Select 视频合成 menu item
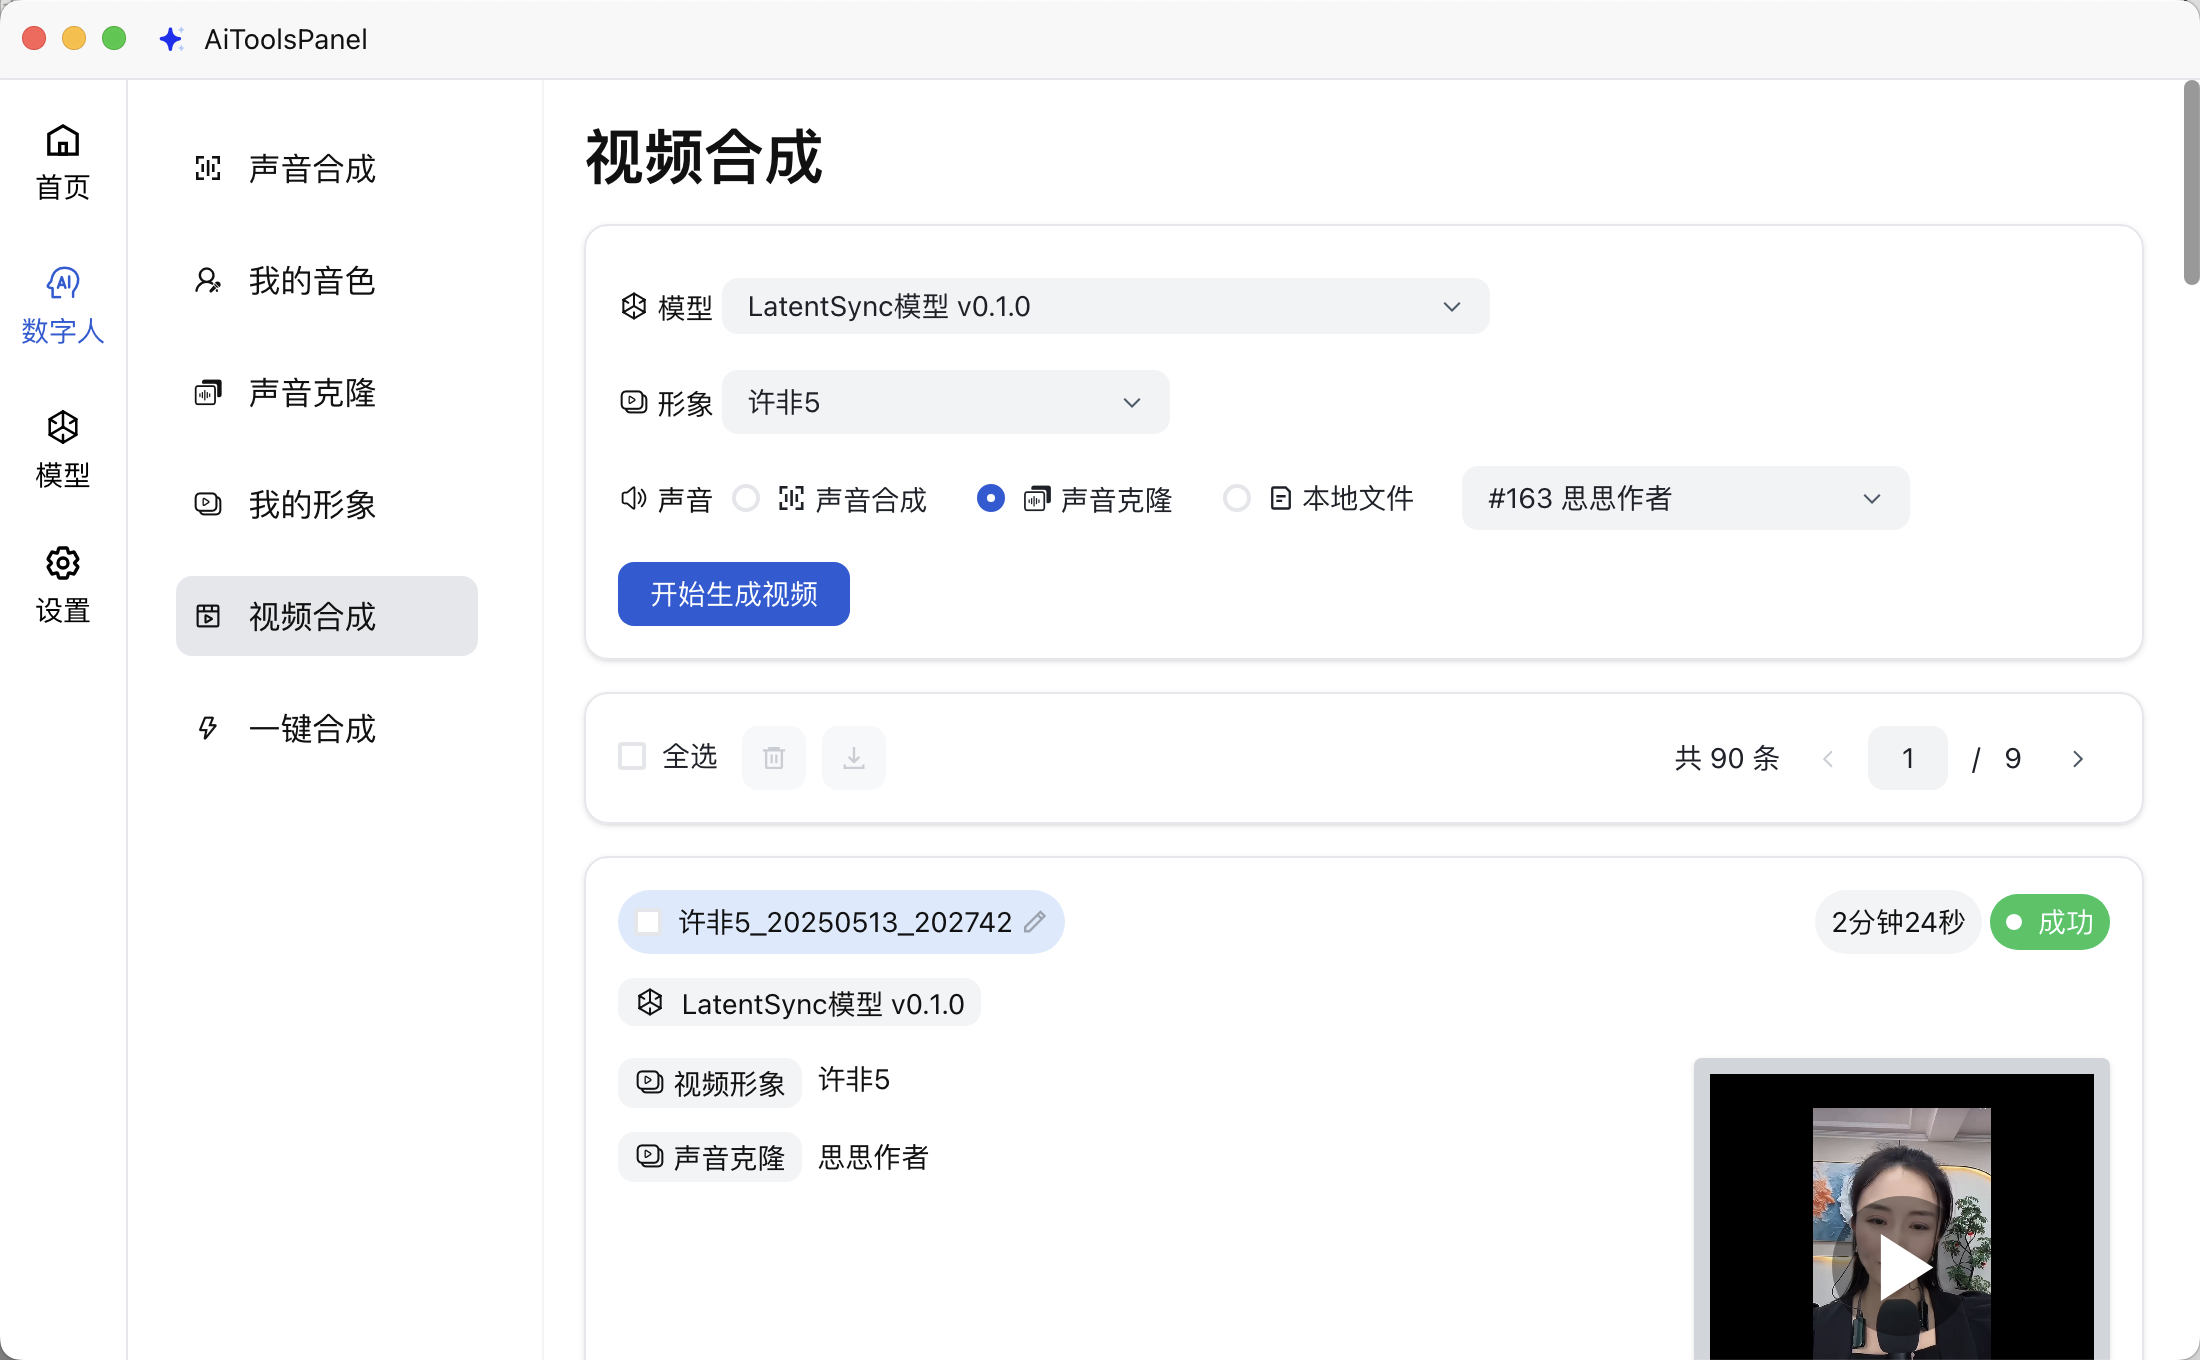Screen dimensions: 2200x1360 (x=326, y=616)
